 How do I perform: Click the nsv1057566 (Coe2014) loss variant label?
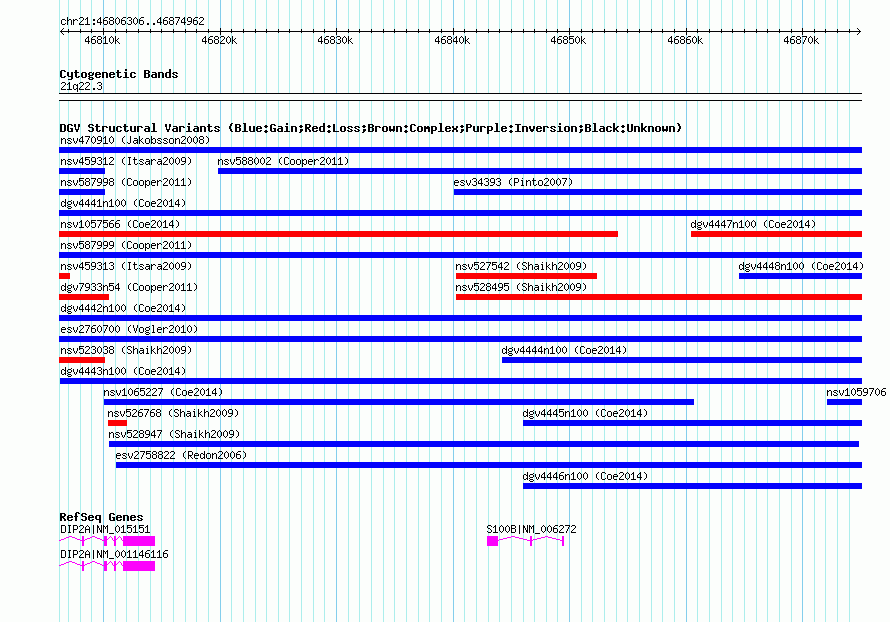click(x=120, y=224)
